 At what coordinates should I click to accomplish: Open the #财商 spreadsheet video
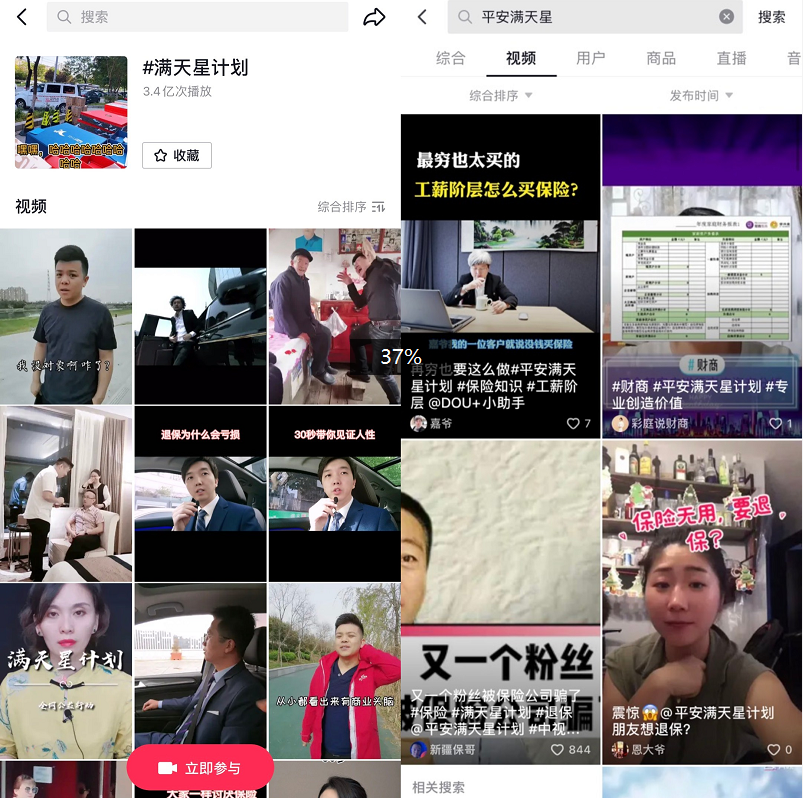pyautogui.click(x=702, y=276)
